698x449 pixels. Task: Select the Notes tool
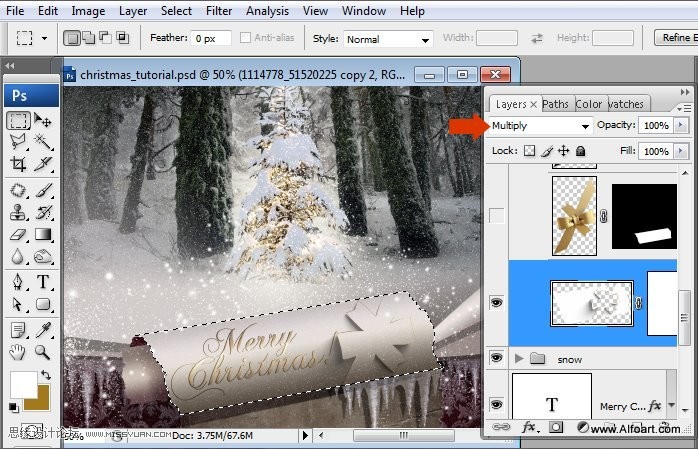click(18, 330)
